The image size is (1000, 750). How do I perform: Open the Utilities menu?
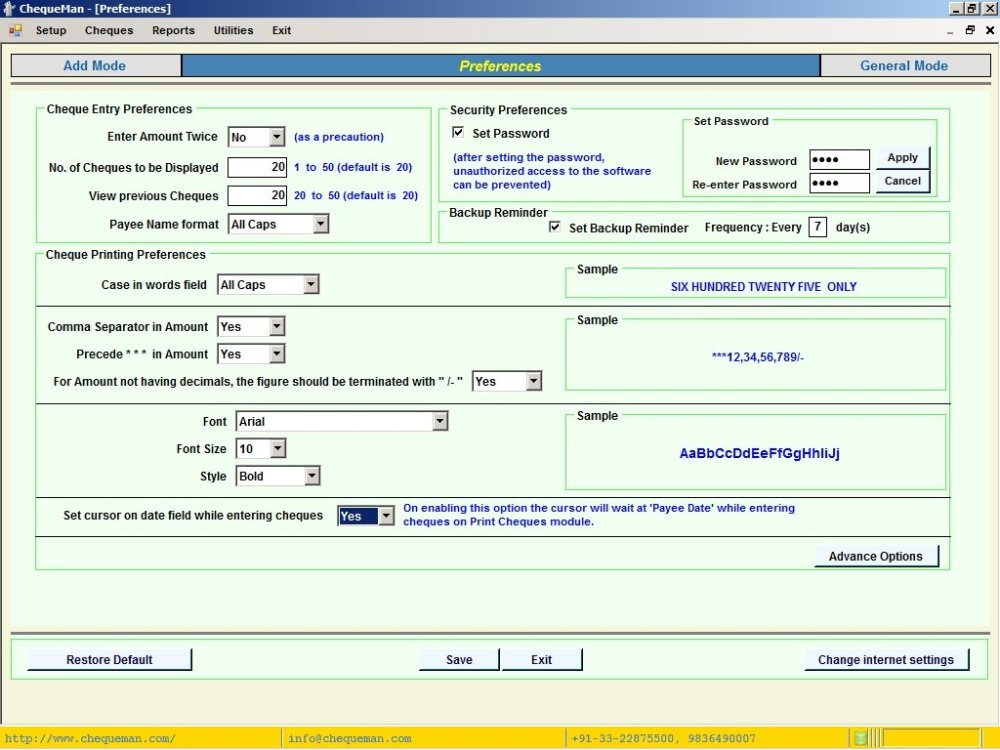pos(233,30)
